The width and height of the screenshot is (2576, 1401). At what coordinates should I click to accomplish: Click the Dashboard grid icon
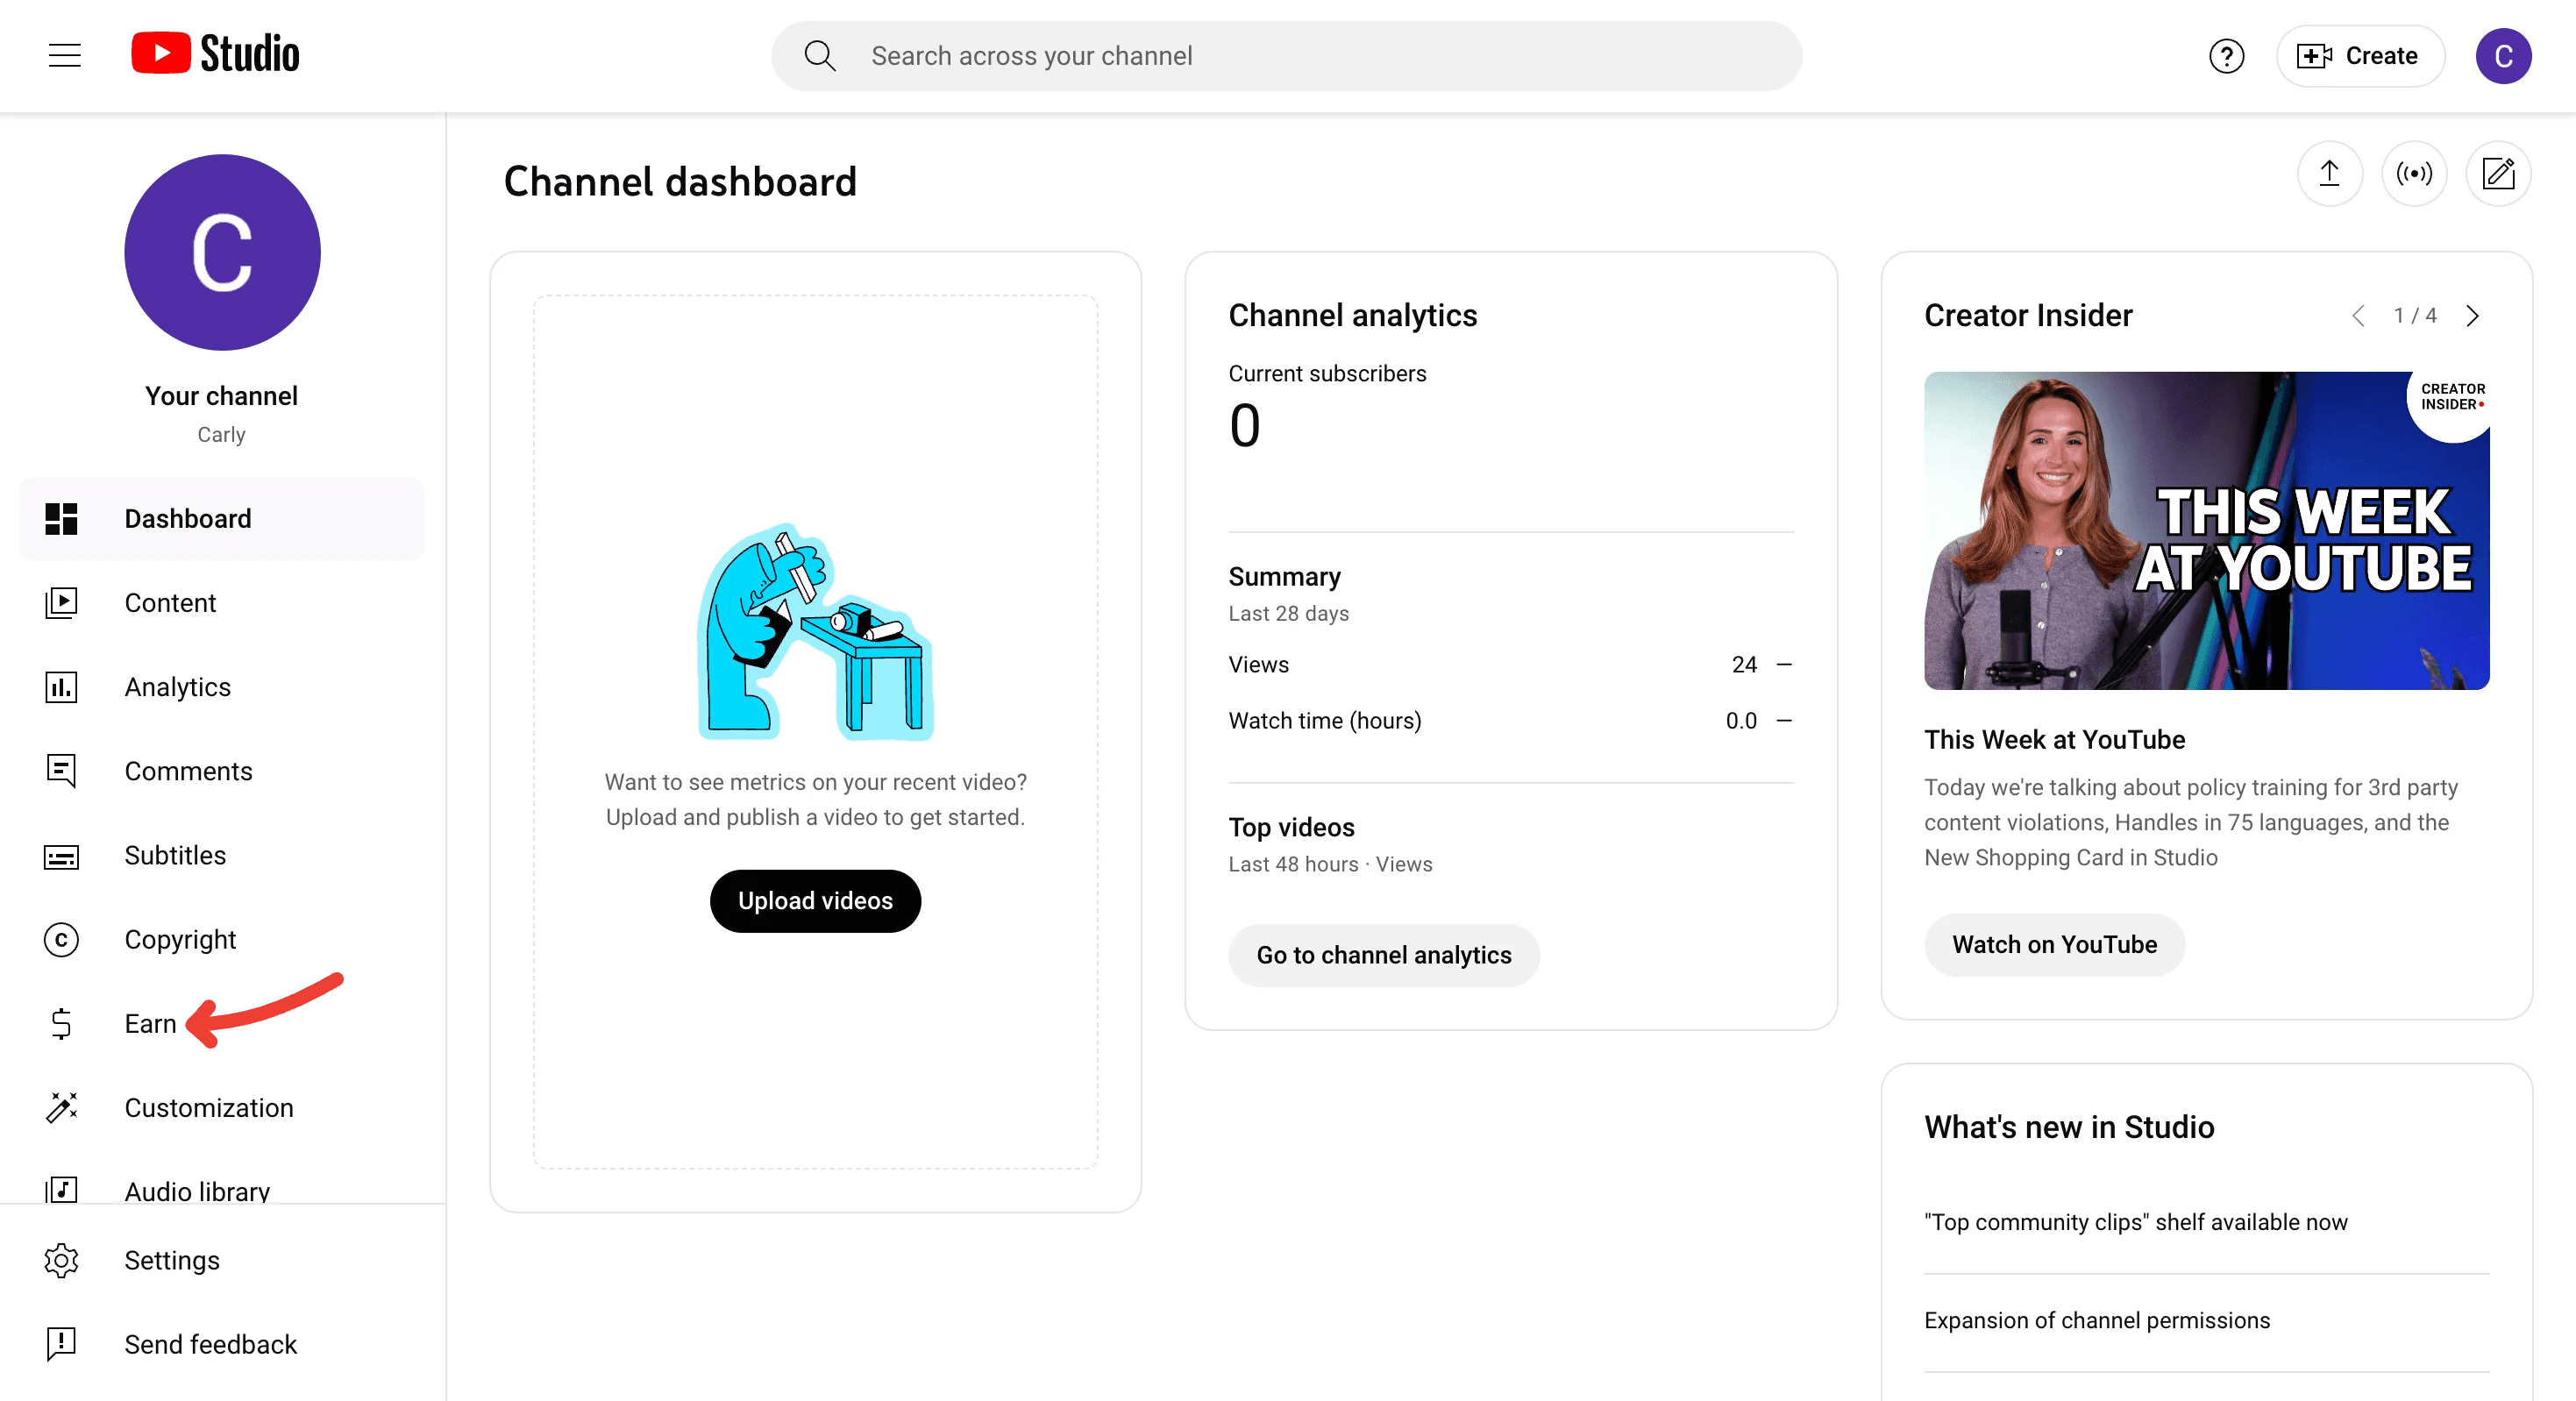tap(61, 519)
